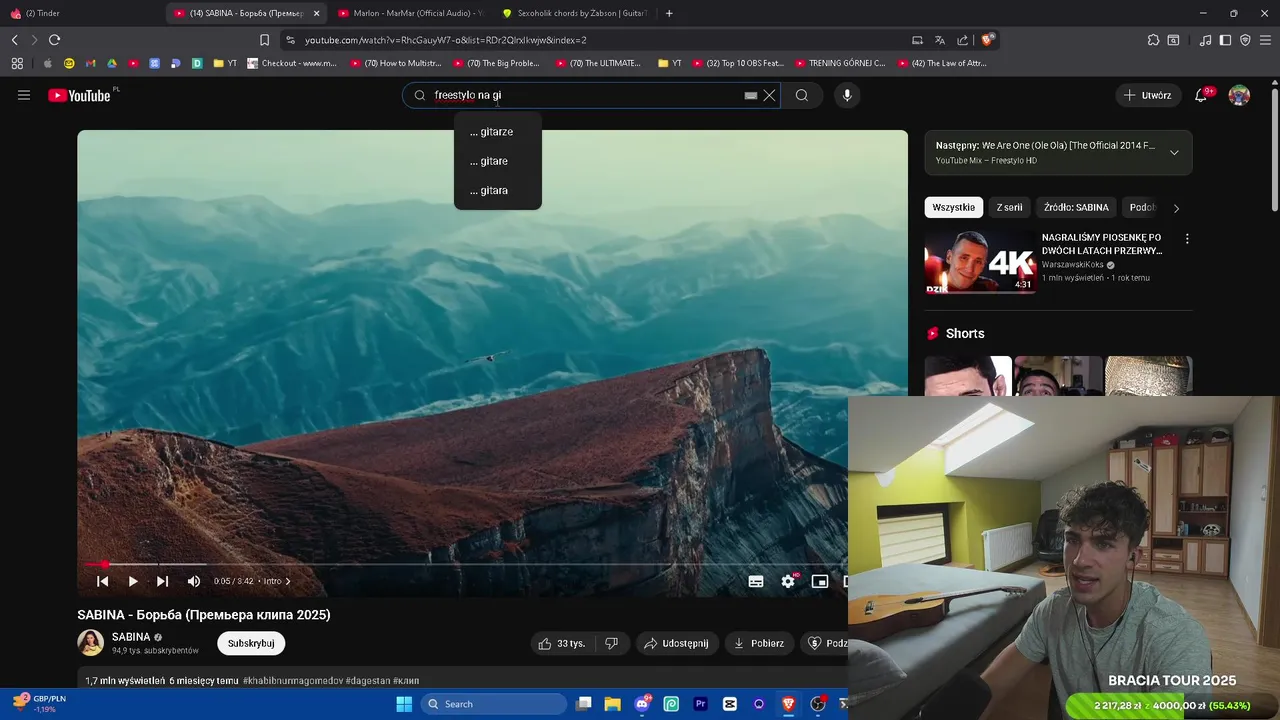Click the Utwórz create button
Image resolution: width=1280 pixels, height=720 pixels.
click(x=1147, y=95)
